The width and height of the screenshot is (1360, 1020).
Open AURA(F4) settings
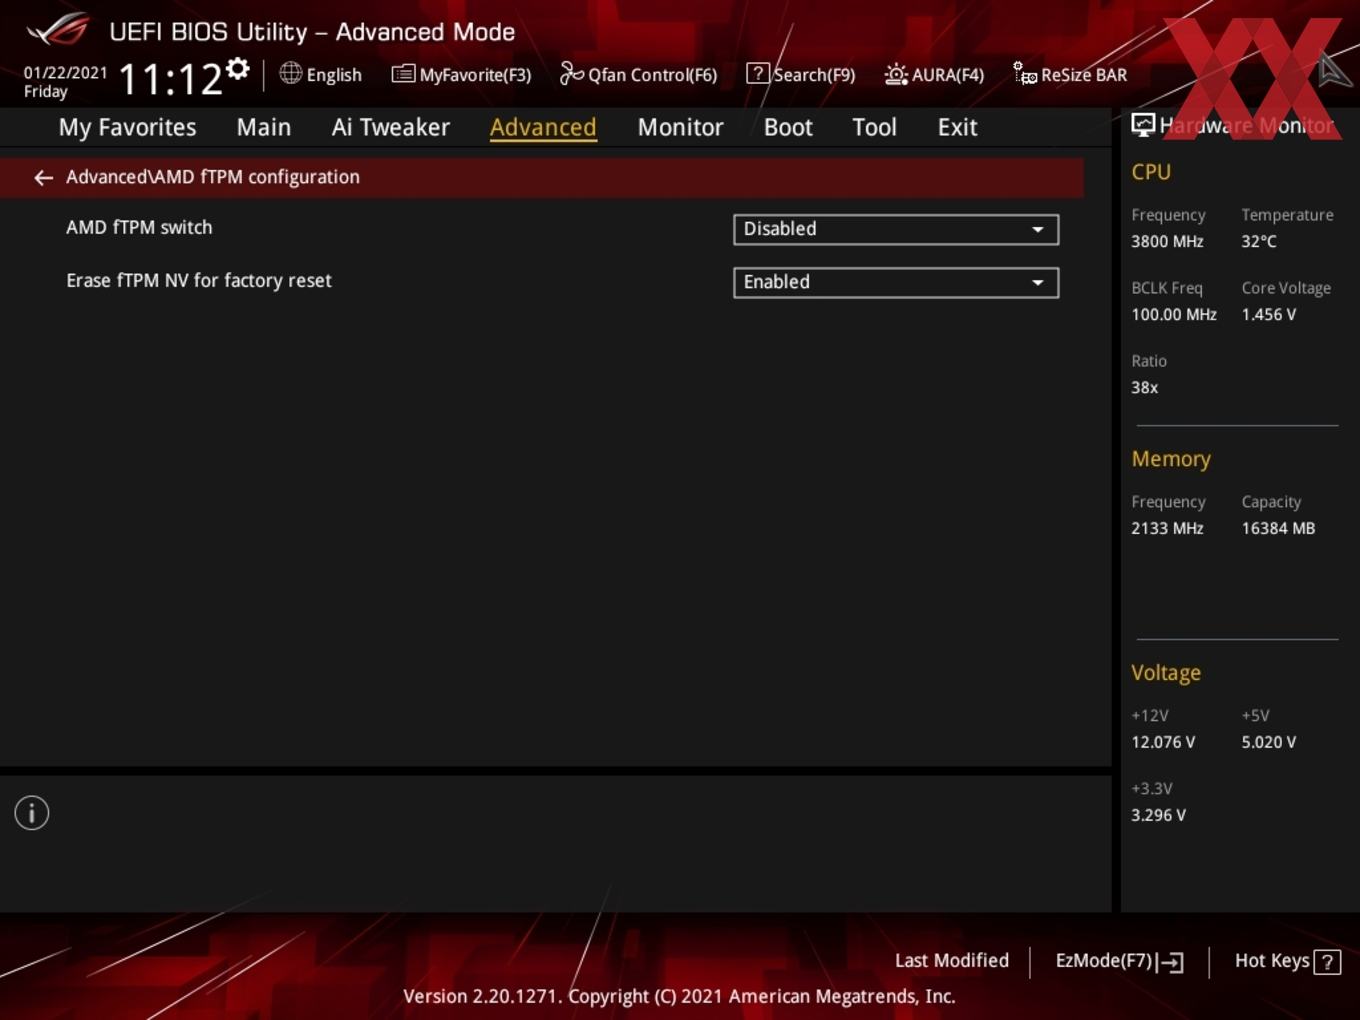pos(934,74)
